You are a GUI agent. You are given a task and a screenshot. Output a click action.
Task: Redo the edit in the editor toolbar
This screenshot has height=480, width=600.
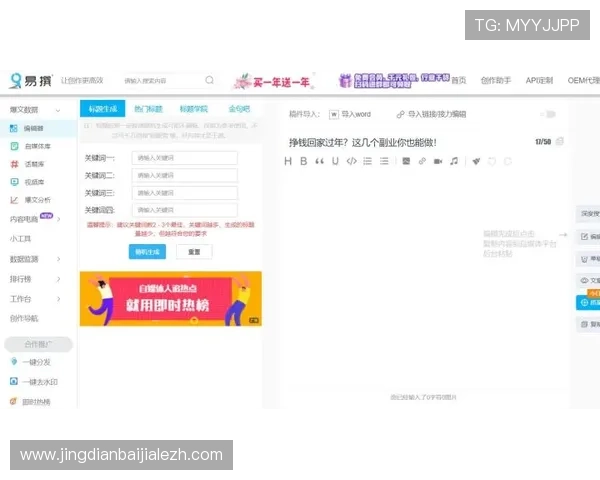[508, 161]
